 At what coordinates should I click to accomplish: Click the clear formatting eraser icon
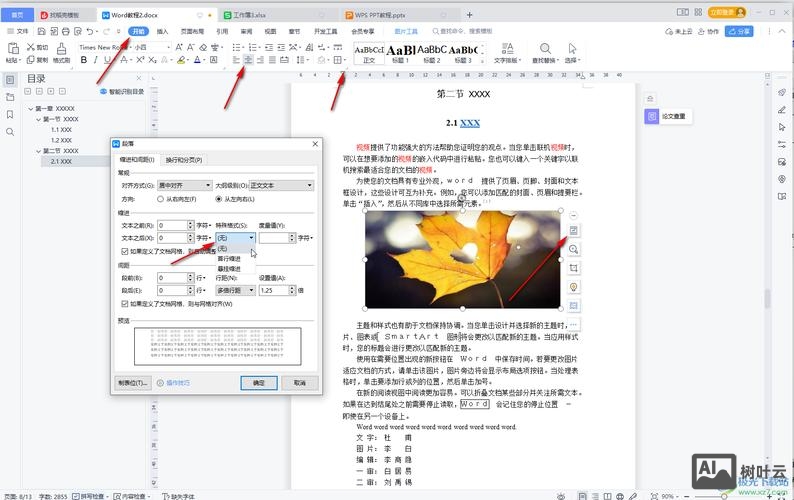click(x=203, y=47)
